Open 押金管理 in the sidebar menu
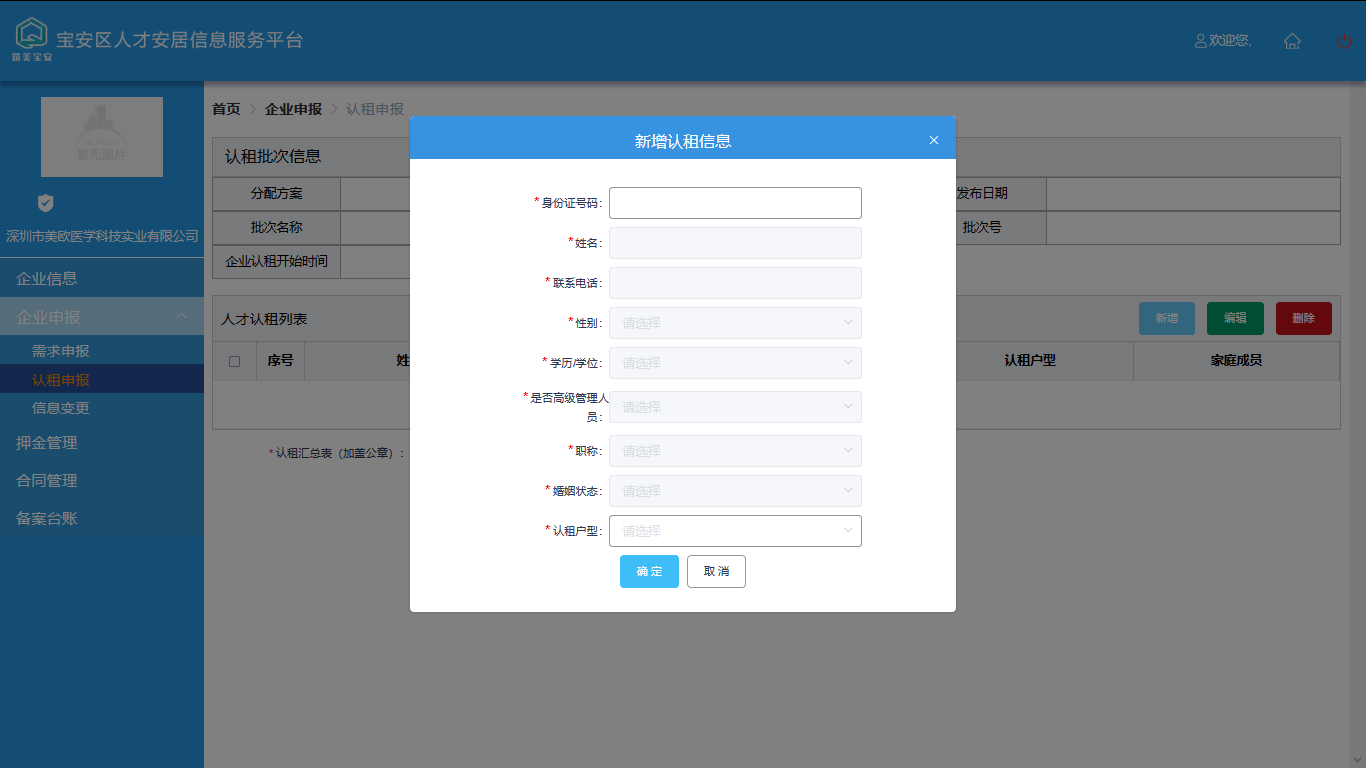Image resolution: width=1366 pixels, height=768 pixels. click(x=47, y=442)
